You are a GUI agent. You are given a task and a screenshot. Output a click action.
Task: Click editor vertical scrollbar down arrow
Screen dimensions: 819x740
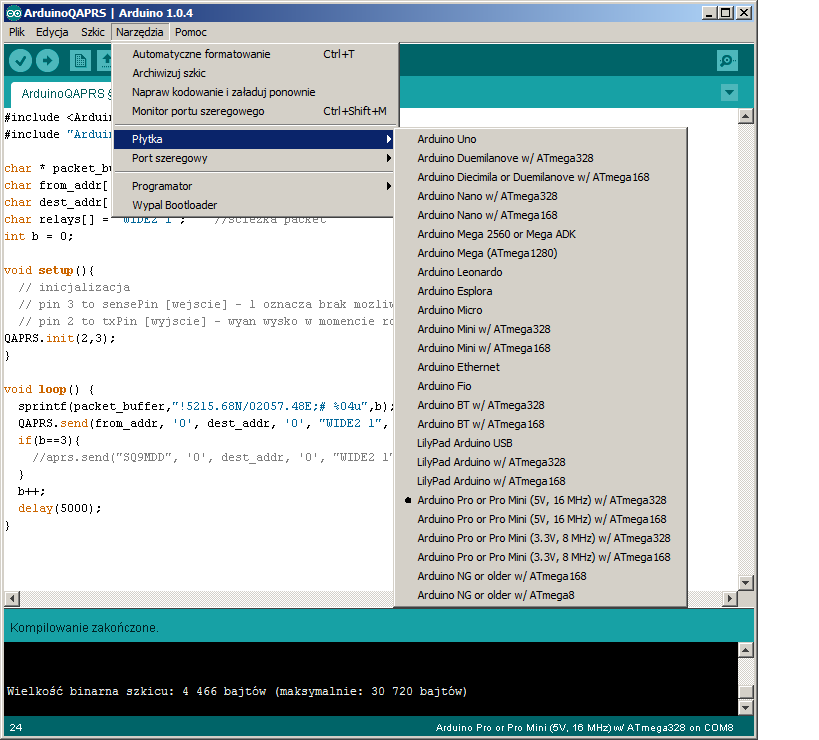click(745, 582)
